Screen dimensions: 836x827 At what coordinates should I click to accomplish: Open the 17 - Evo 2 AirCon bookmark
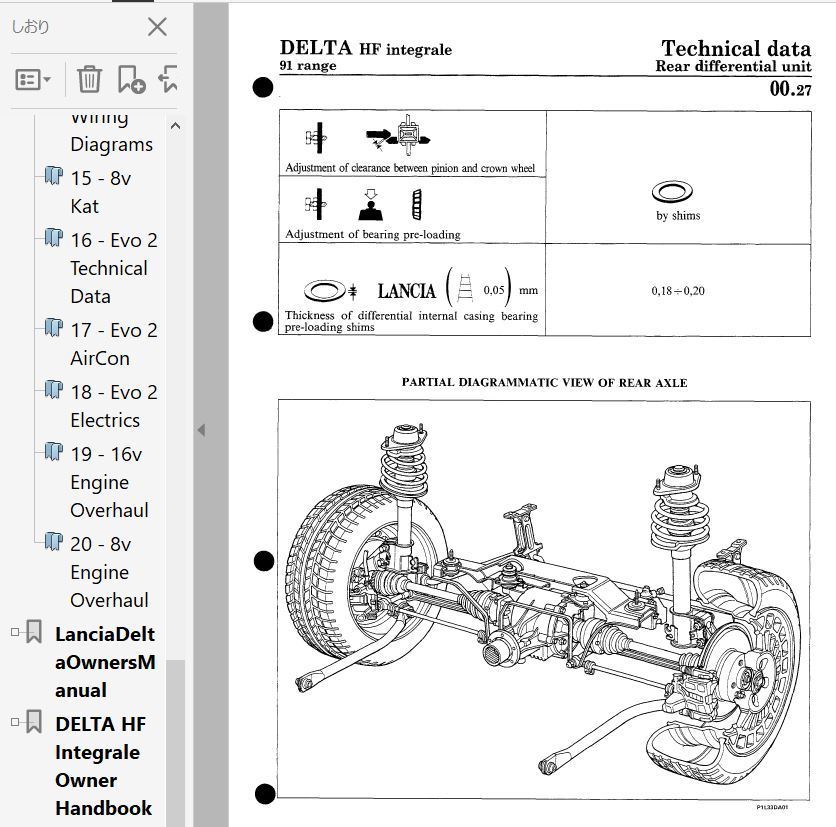click(x=114, y=344)
